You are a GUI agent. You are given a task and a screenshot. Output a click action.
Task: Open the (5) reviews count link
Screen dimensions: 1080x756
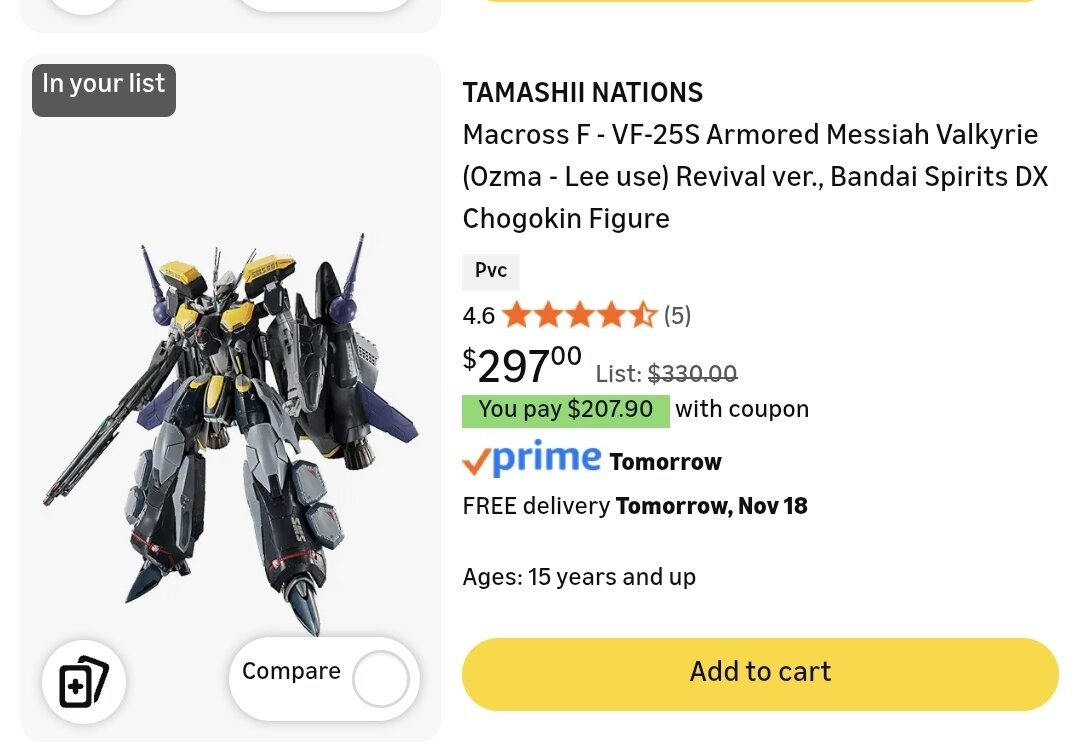point(677,316)
